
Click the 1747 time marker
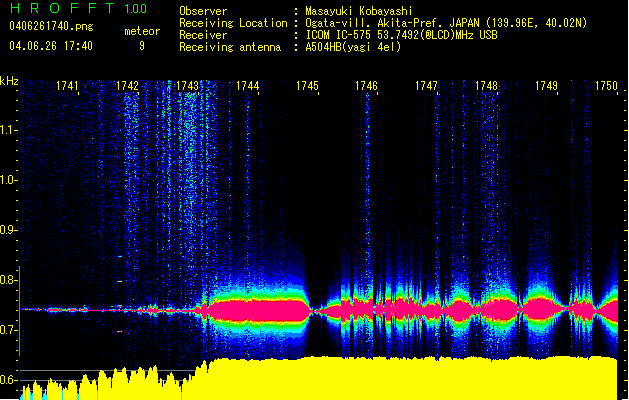426,86
